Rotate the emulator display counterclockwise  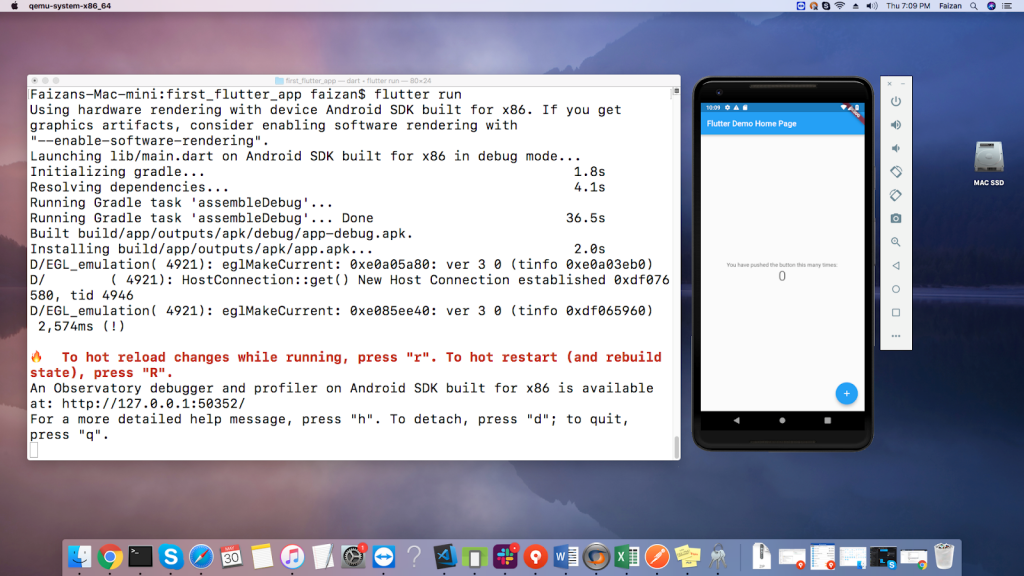(896, 171)
